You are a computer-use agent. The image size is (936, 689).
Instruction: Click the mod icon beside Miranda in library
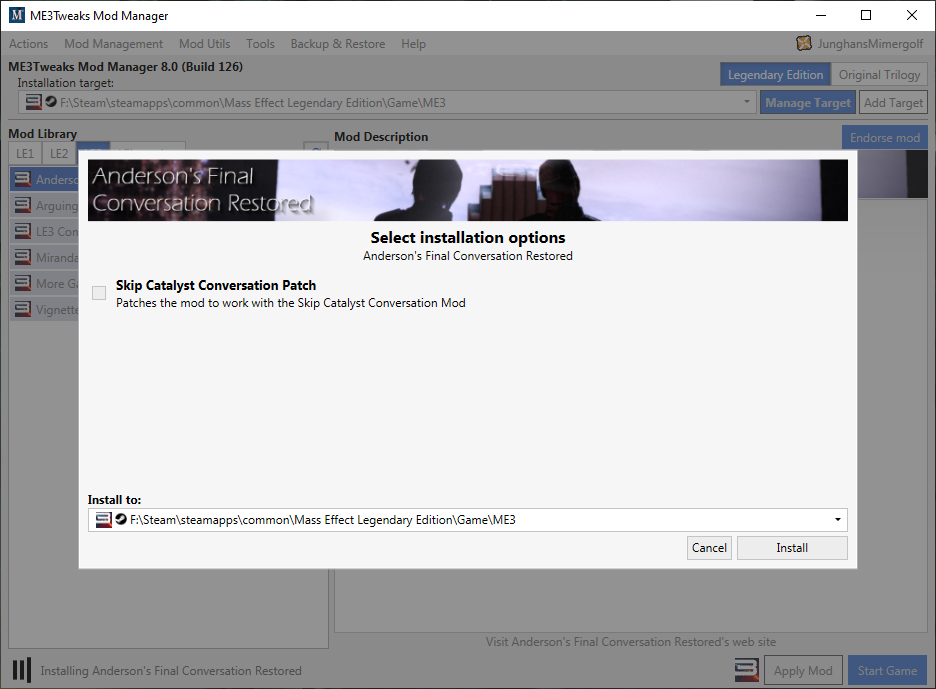(23, 257)
